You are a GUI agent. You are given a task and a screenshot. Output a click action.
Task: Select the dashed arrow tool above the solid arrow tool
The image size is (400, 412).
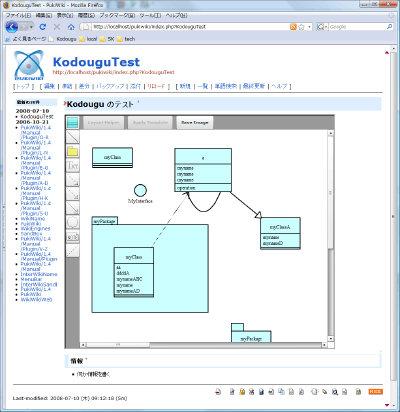(x=72, y=194)
